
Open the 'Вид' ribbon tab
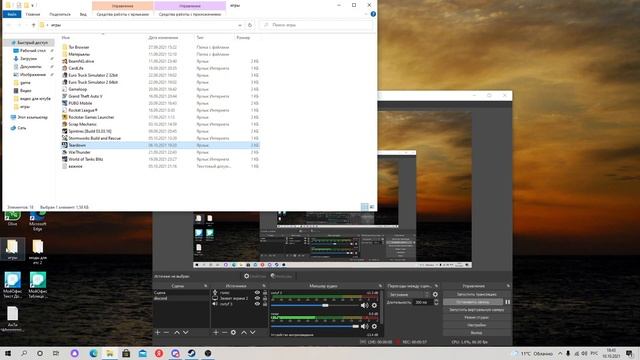click(83, 14)
